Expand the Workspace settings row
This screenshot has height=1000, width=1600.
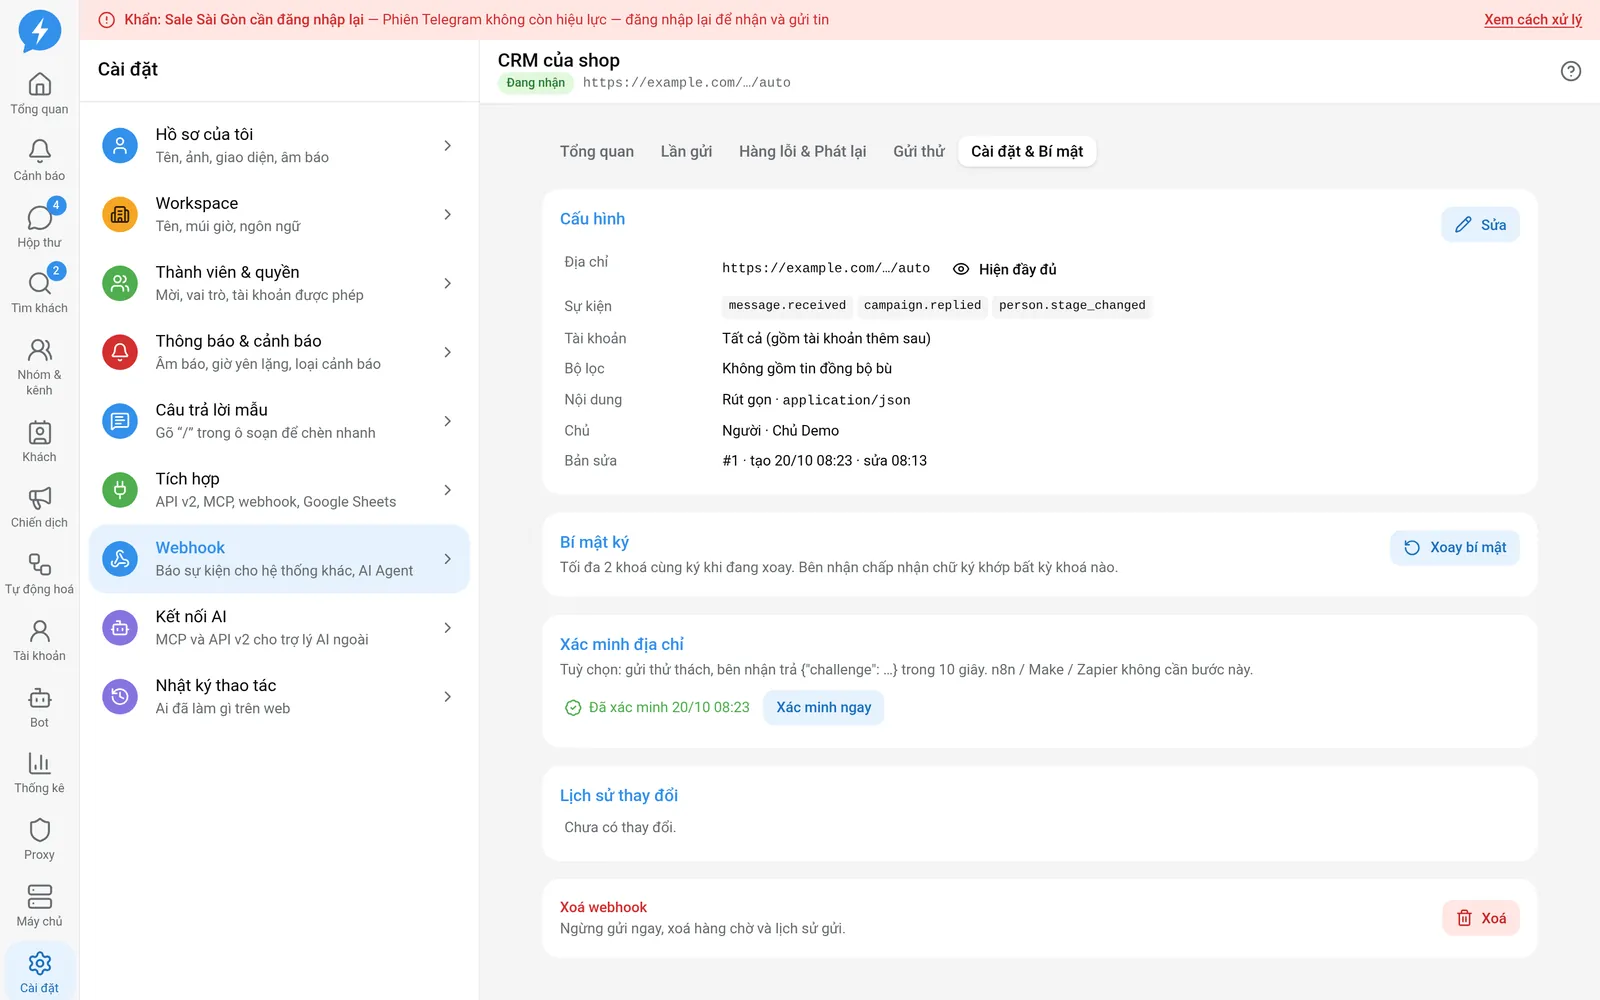(279, 214)
